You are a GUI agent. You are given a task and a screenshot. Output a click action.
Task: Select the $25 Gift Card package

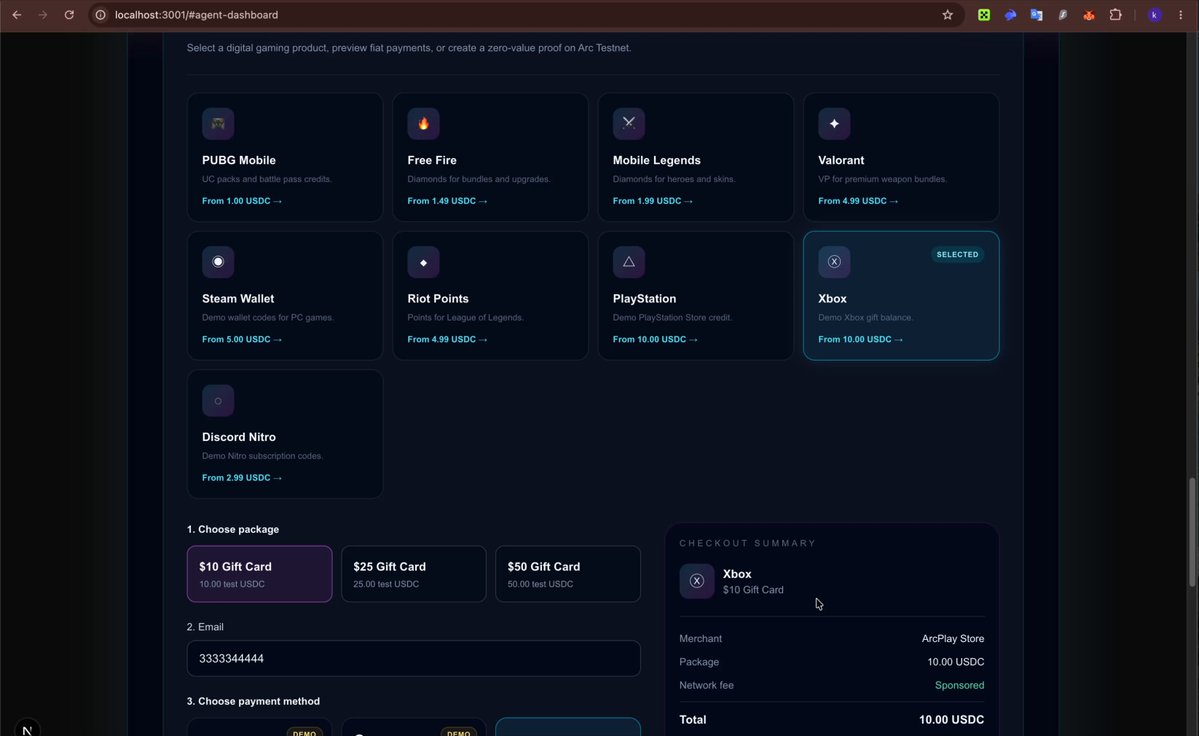(x=414, y=574)
